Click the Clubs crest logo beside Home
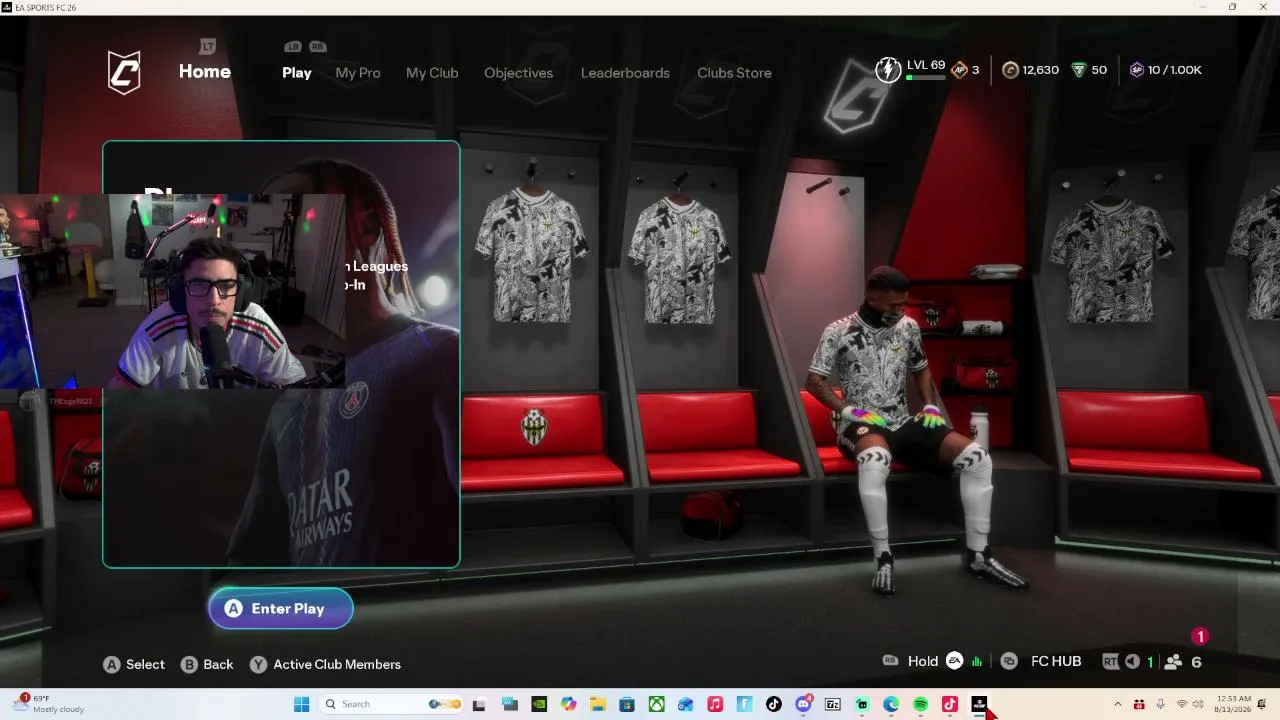Screen dimensions: 1280x720 pos(124,72)
